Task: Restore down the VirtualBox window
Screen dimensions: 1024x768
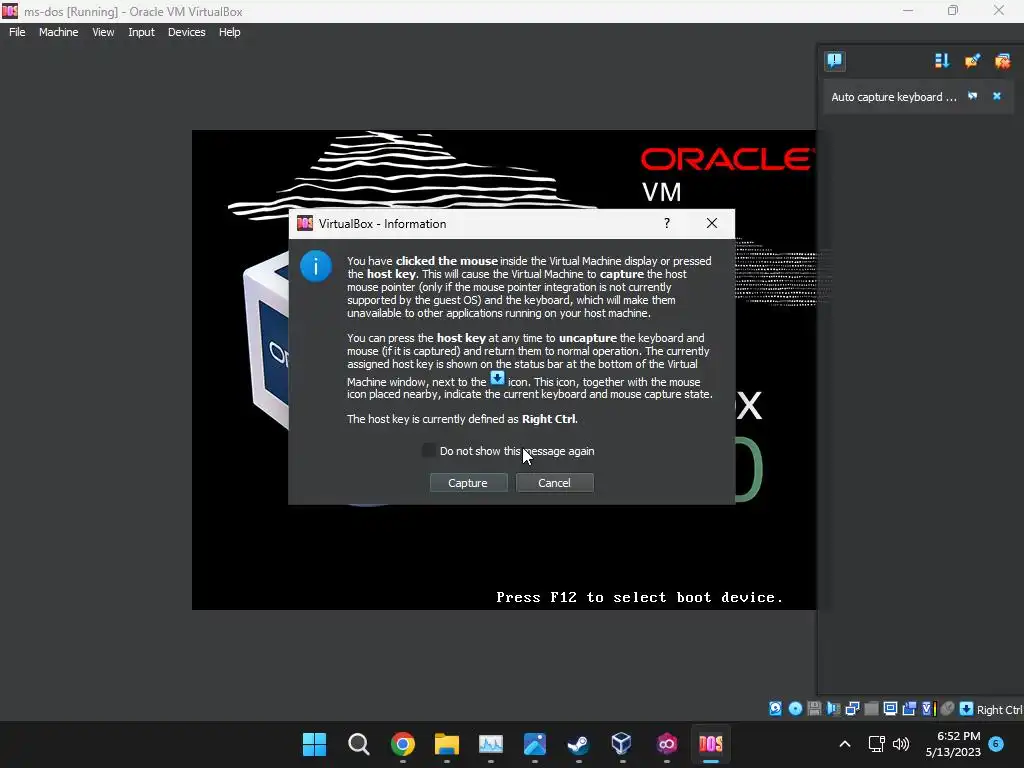Action: click(953, 11)
